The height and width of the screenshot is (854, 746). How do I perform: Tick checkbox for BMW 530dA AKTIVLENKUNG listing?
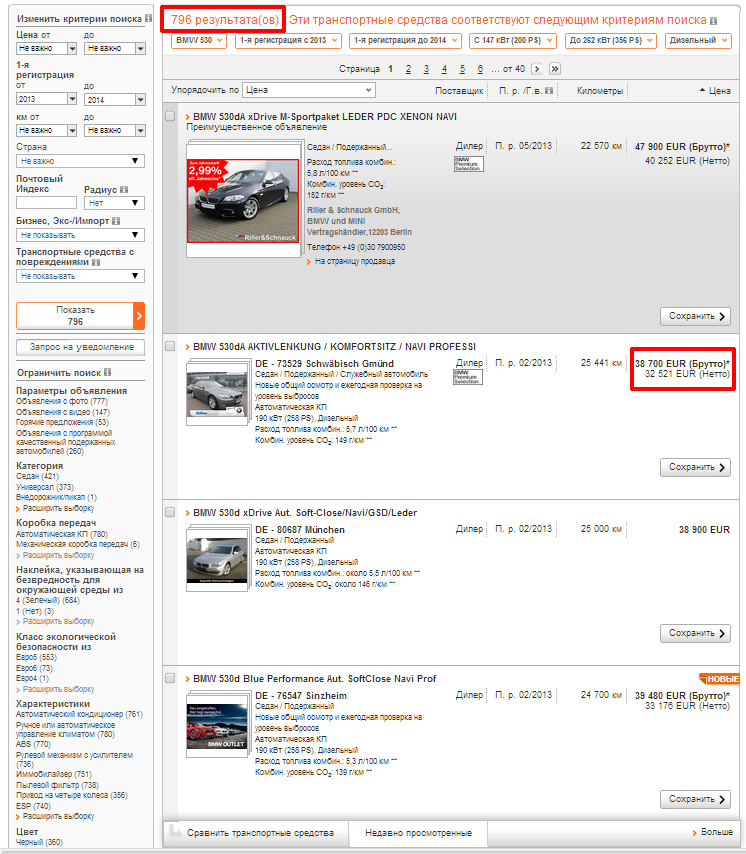click(x=170, y=346)
